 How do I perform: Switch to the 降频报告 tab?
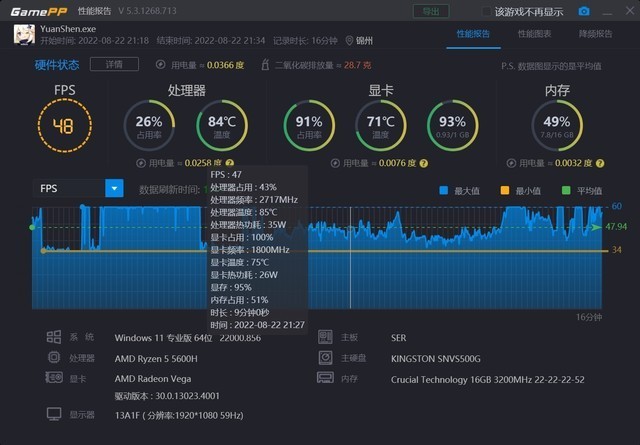tap(596, 34)
